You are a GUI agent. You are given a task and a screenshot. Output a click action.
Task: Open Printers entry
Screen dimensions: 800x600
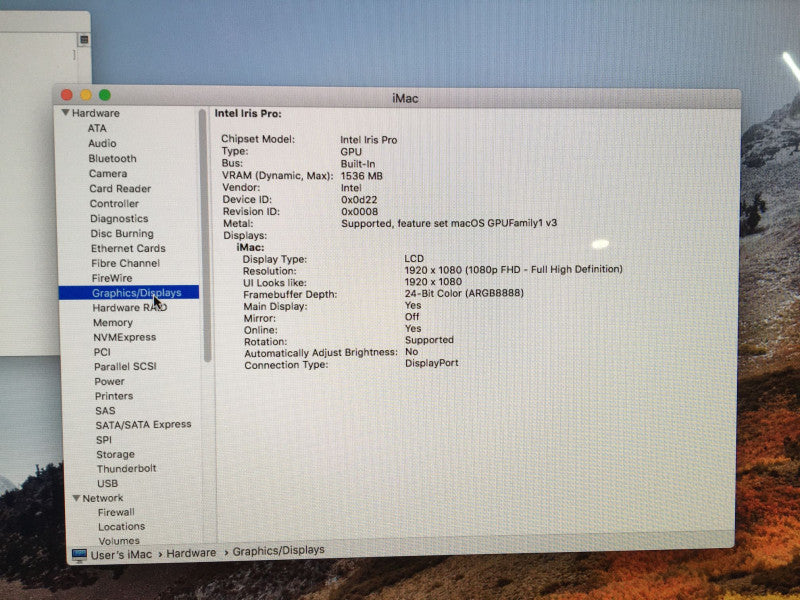[114, 396]
